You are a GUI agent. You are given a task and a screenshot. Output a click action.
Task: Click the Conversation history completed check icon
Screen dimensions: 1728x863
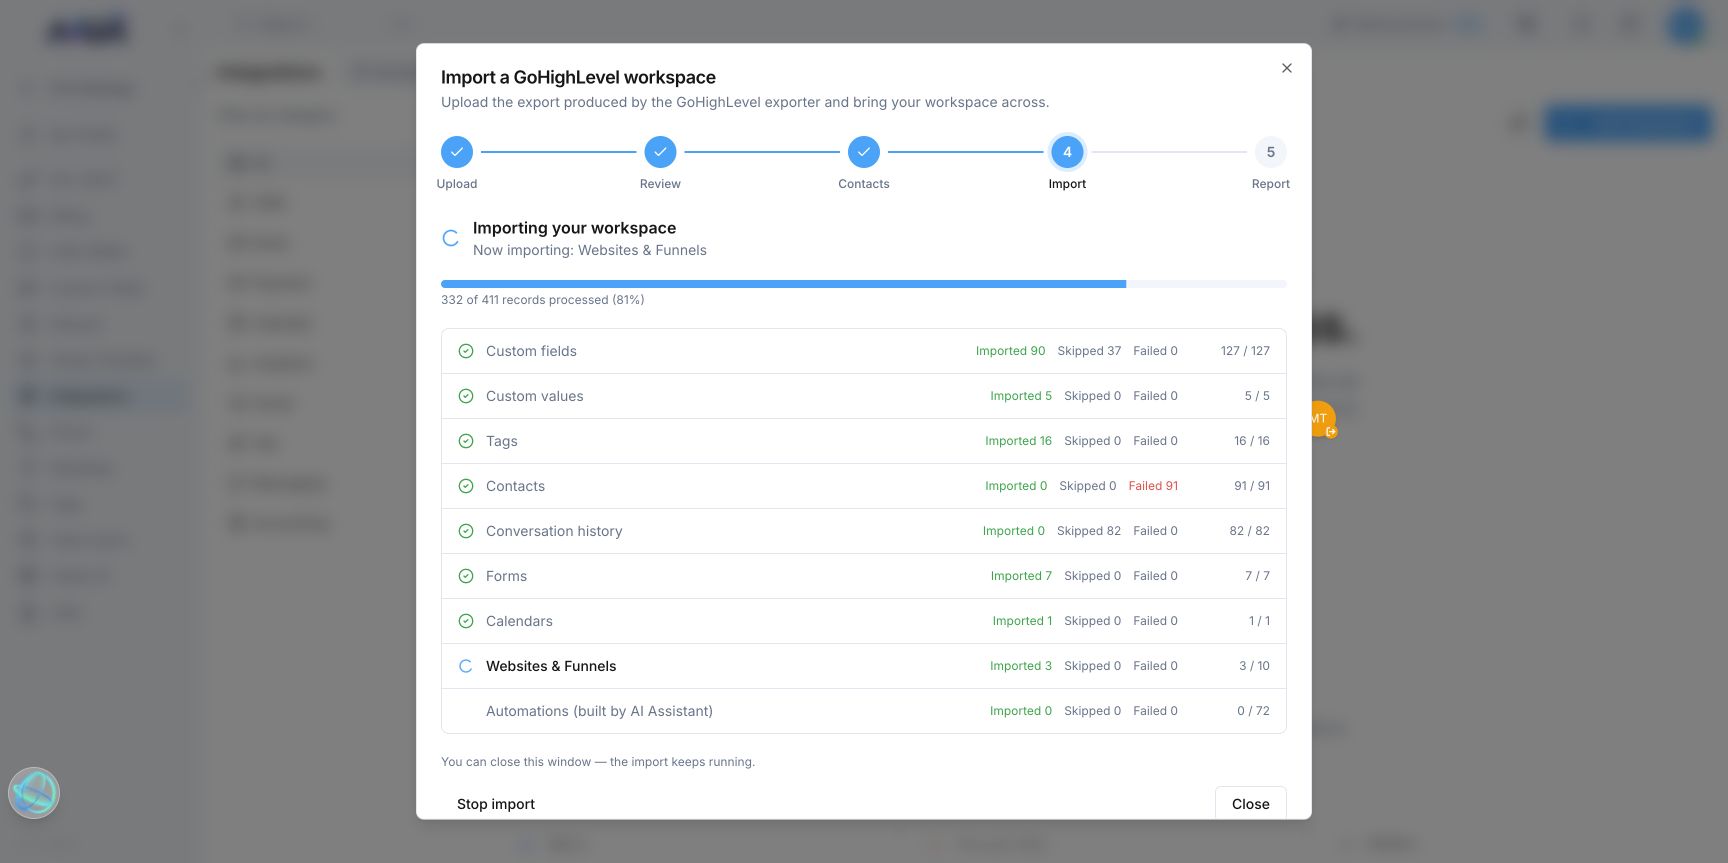click(x=466, y=531)
